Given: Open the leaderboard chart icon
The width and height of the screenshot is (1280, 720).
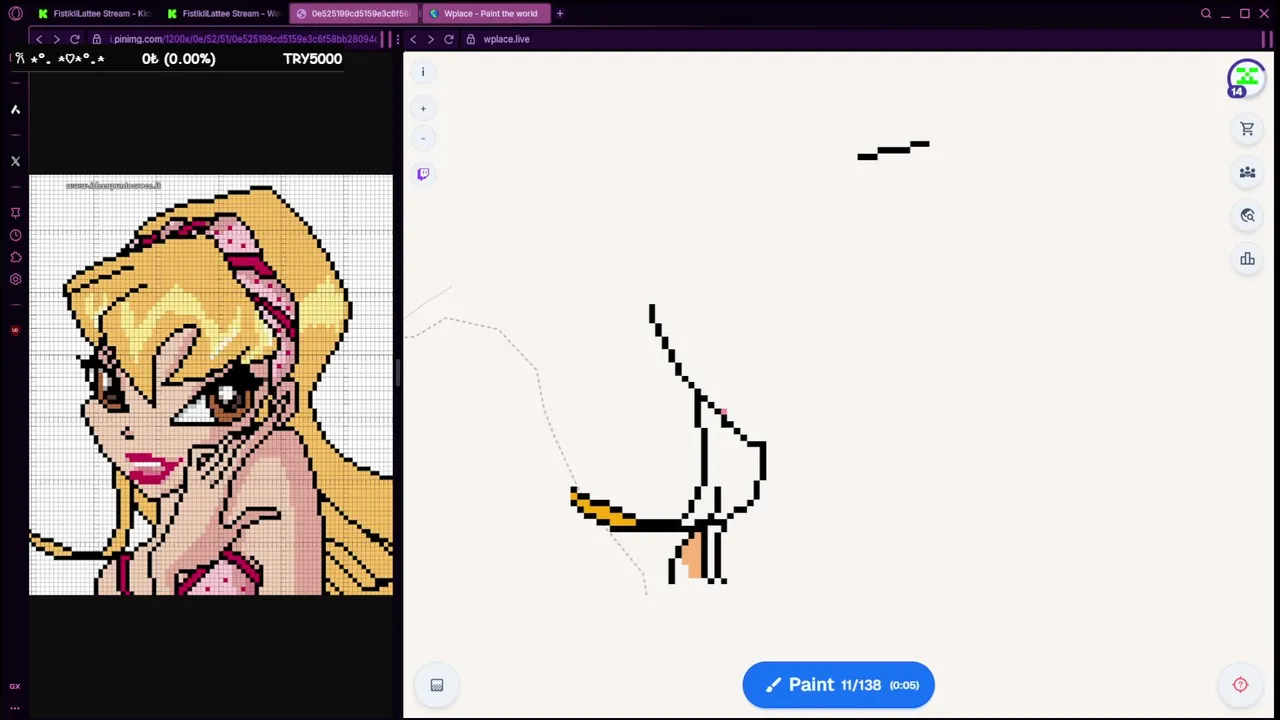Looking at the screenshot, I should (x=1247, y=259).
